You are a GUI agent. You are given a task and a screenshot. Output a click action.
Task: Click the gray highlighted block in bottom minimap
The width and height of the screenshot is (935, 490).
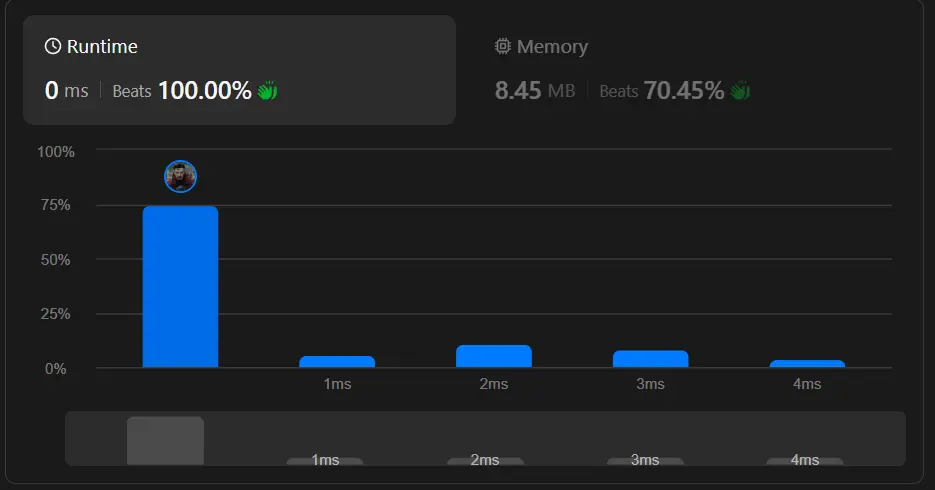click(x=165, y=440)
